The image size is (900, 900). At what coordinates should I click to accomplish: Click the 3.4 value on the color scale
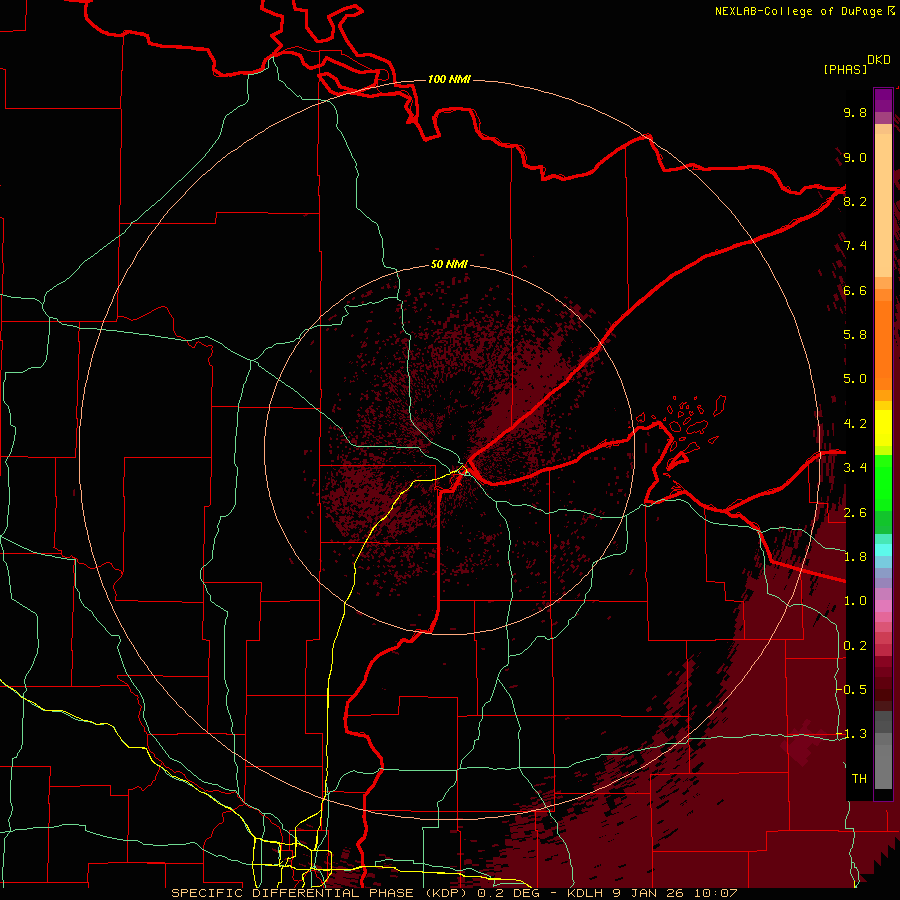pyautogui.click(x=855, y=468)
